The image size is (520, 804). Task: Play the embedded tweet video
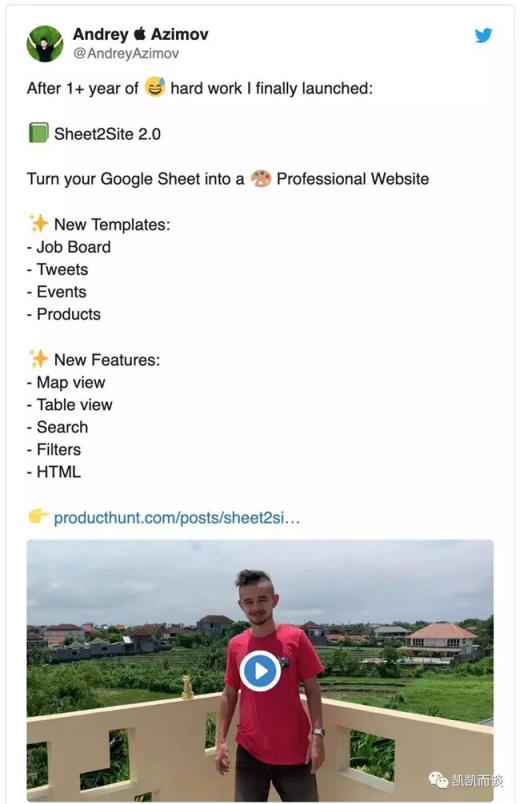[x=260, y=671]
